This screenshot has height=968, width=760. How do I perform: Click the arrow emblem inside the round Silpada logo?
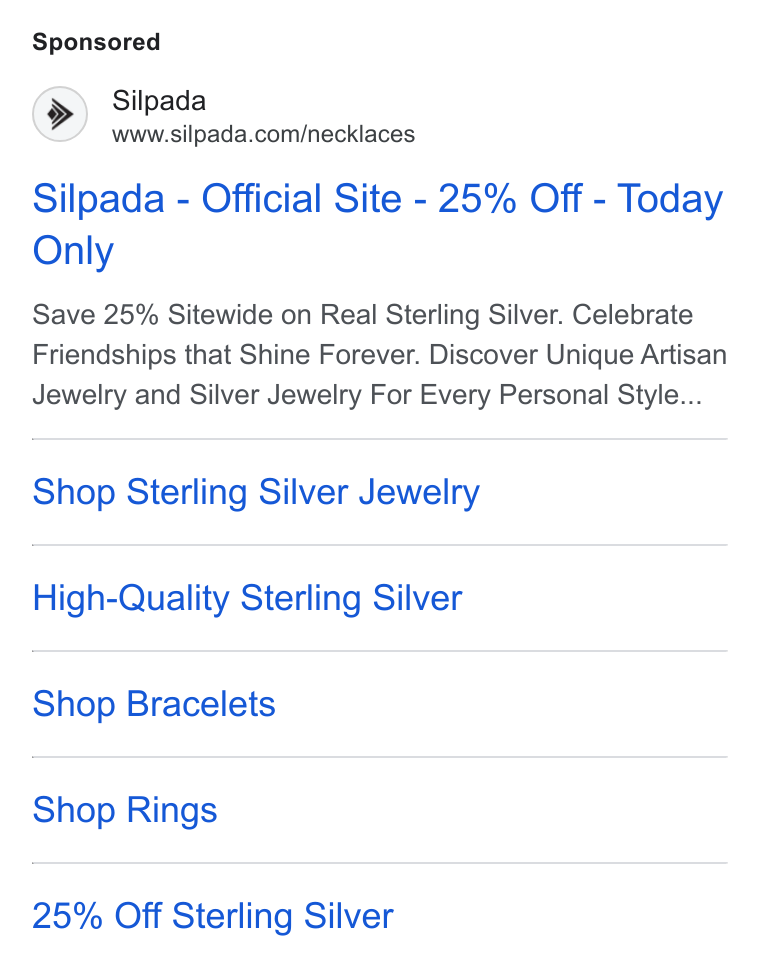[61, 114]
